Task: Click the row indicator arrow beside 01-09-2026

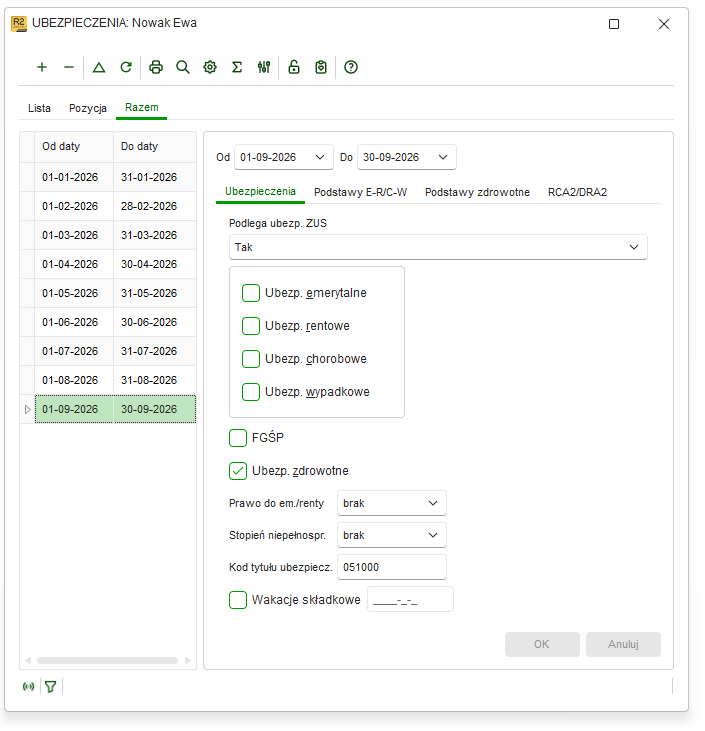Action: [x=28, y=409]
